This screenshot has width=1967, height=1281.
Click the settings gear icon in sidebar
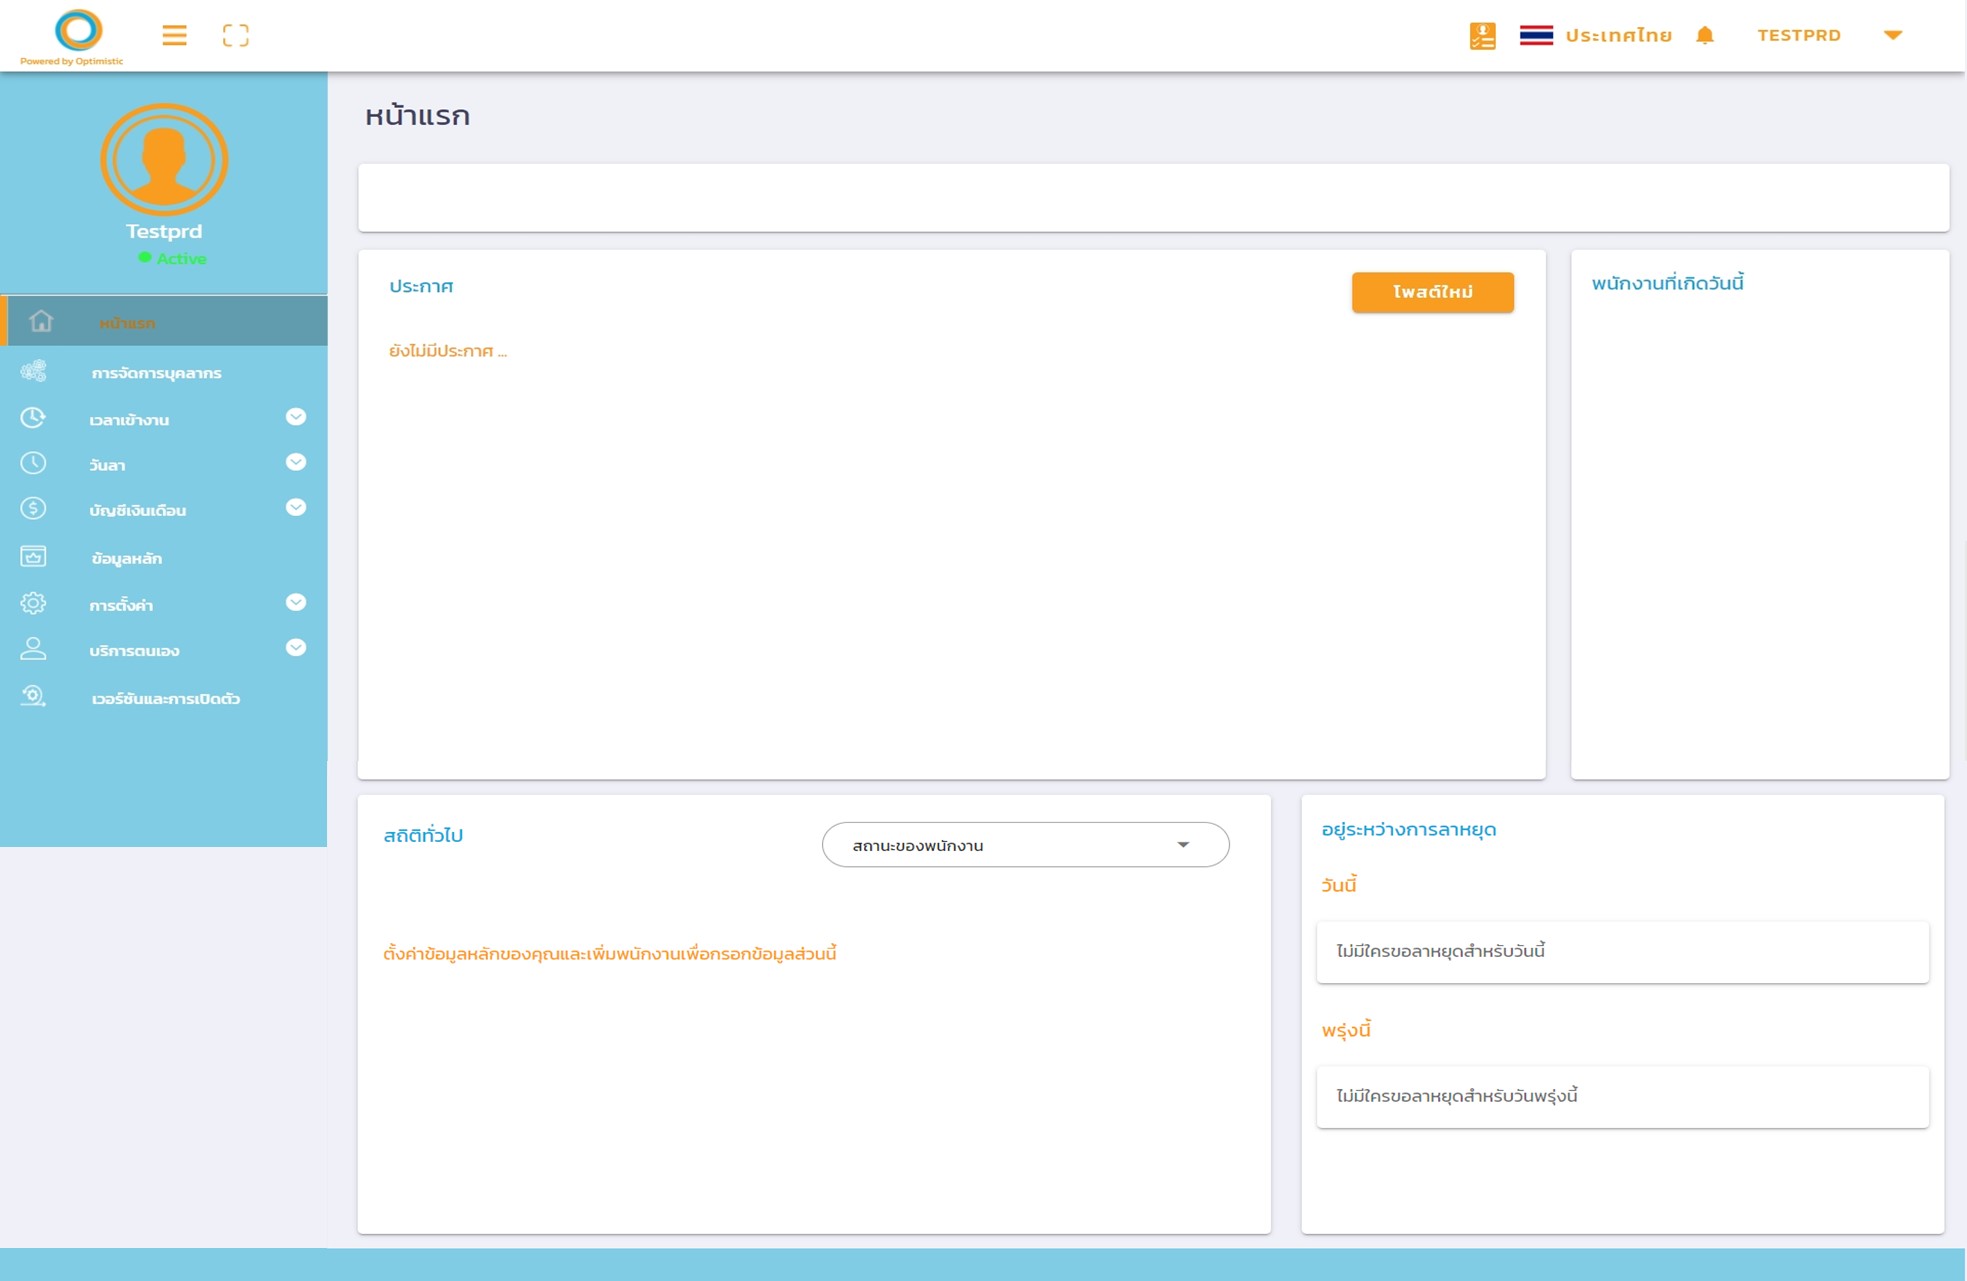click(x=33, y=603)
